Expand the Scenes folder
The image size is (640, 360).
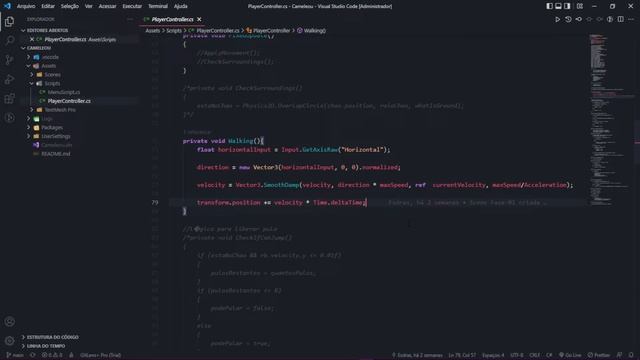pos(32,74)
